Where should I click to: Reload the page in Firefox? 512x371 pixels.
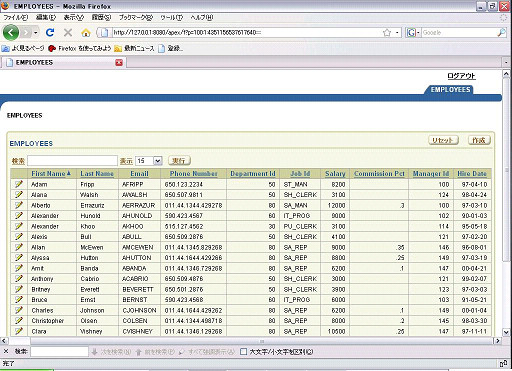point(50,32)
